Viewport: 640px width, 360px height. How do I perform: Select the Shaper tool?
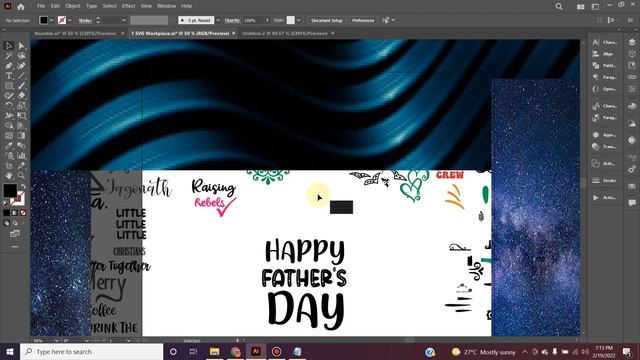tap(9, 96)
